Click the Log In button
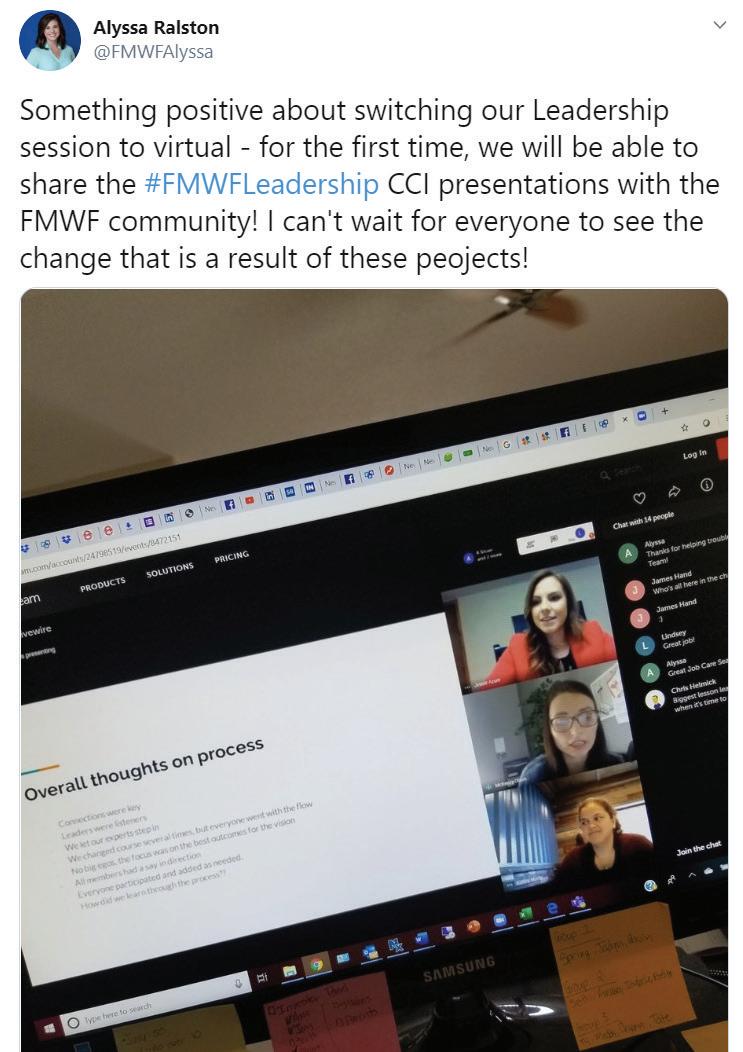743x1052 pixels. pos(695,454)
